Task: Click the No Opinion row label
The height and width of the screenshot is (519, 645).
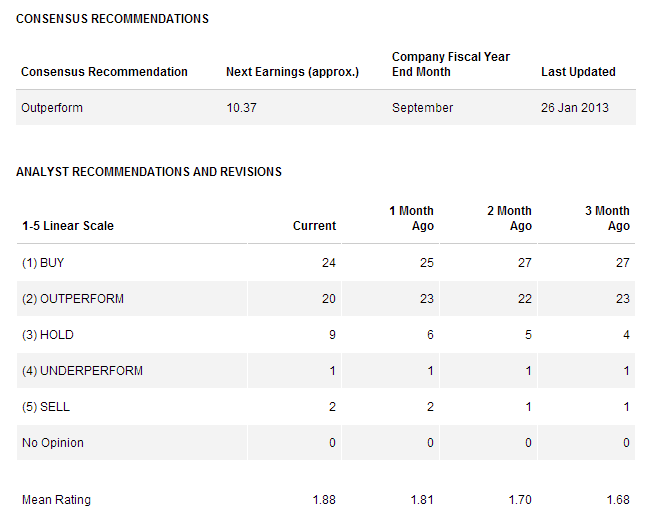Action: [53, 443]
